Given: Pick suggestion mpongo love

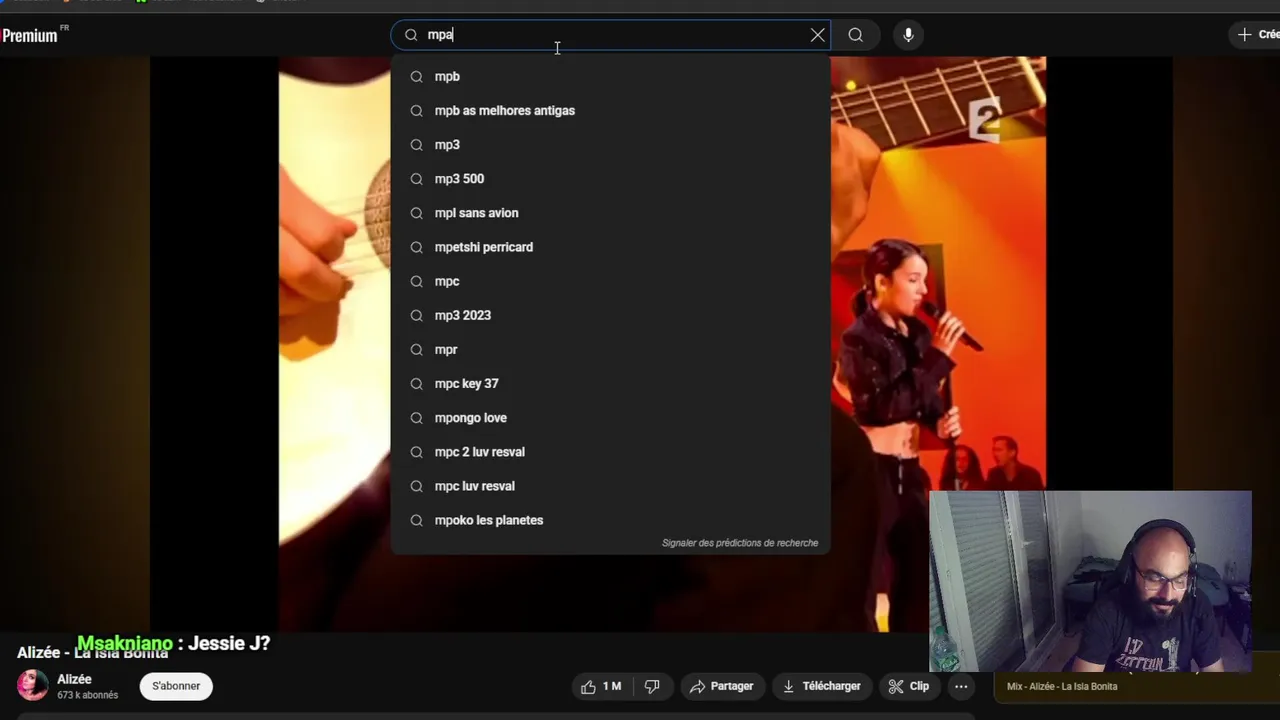Looking at the screenshot, I should [610, 418].
